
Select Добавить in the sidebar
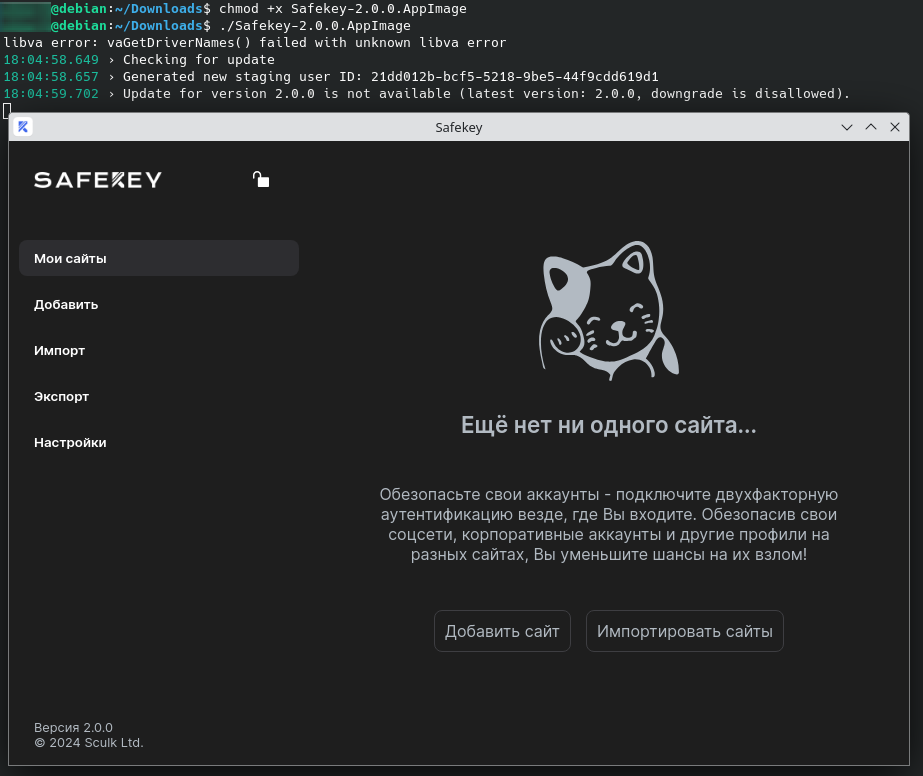pos(66,304)
